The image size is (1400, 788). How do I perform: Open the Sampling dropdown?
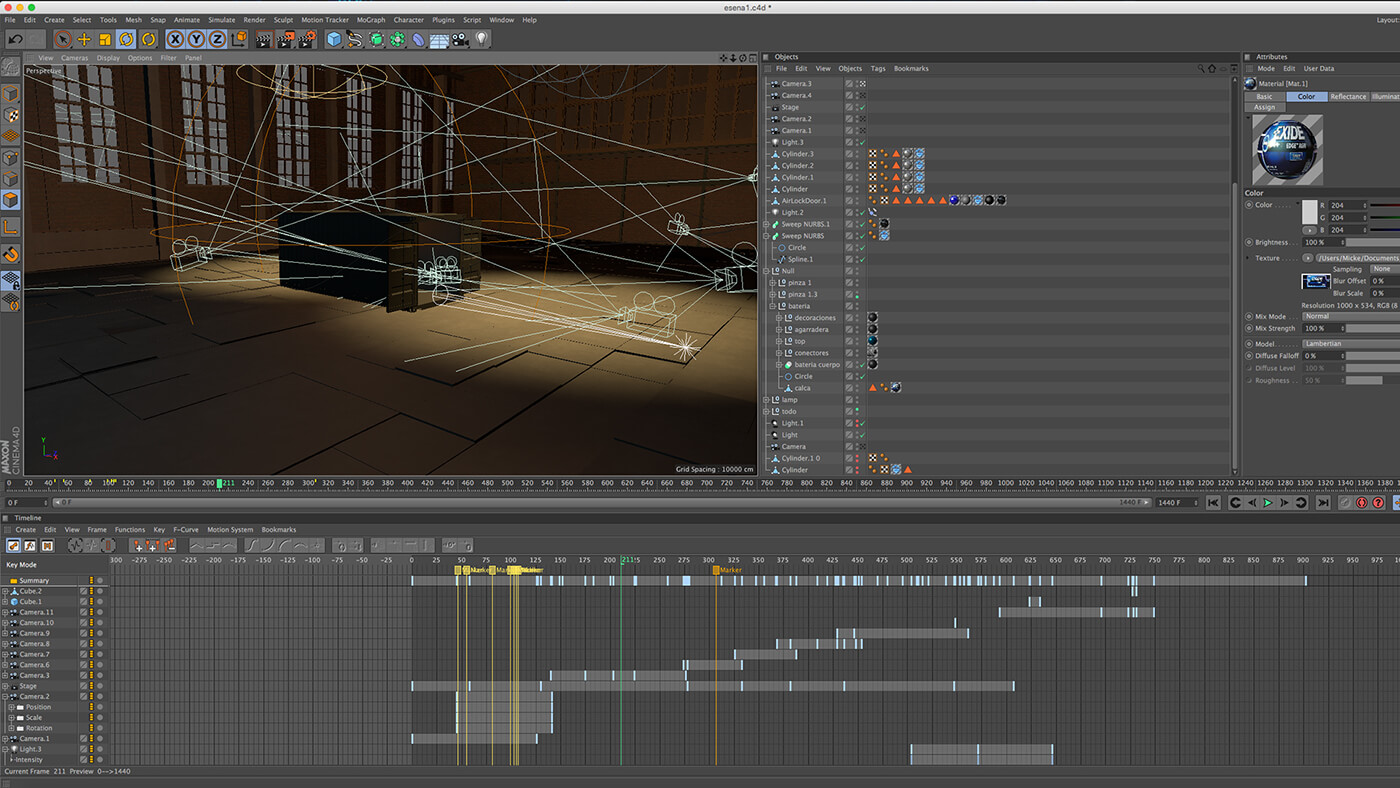(1385, 269)
